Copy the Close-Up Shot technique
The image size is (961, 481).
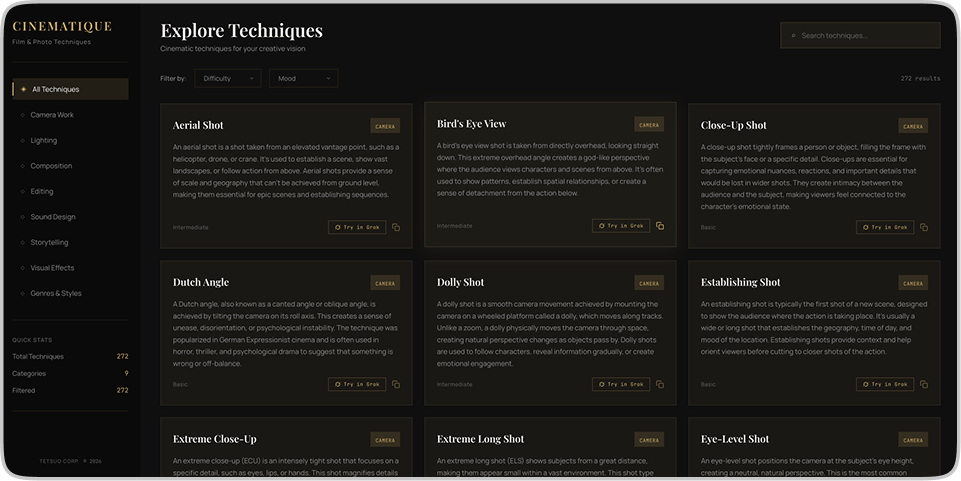[x=924, y=227]
